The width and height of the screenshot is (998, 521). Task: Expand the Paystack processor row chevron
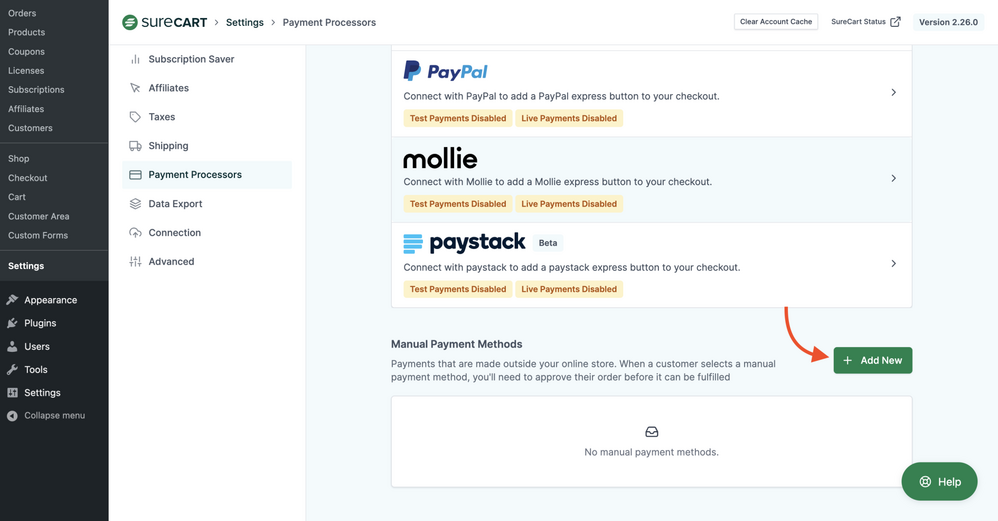tap(893, 264)
